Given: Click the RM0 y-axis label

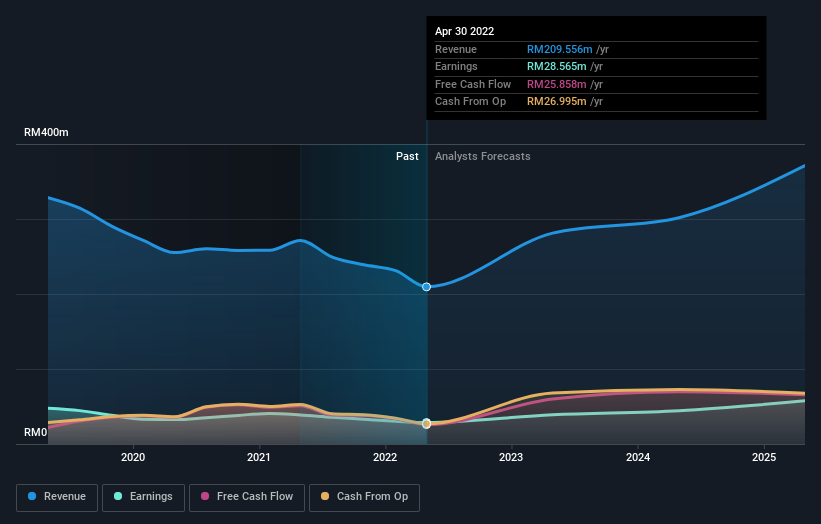Looking at the screenshot, I should coord(36,432).
